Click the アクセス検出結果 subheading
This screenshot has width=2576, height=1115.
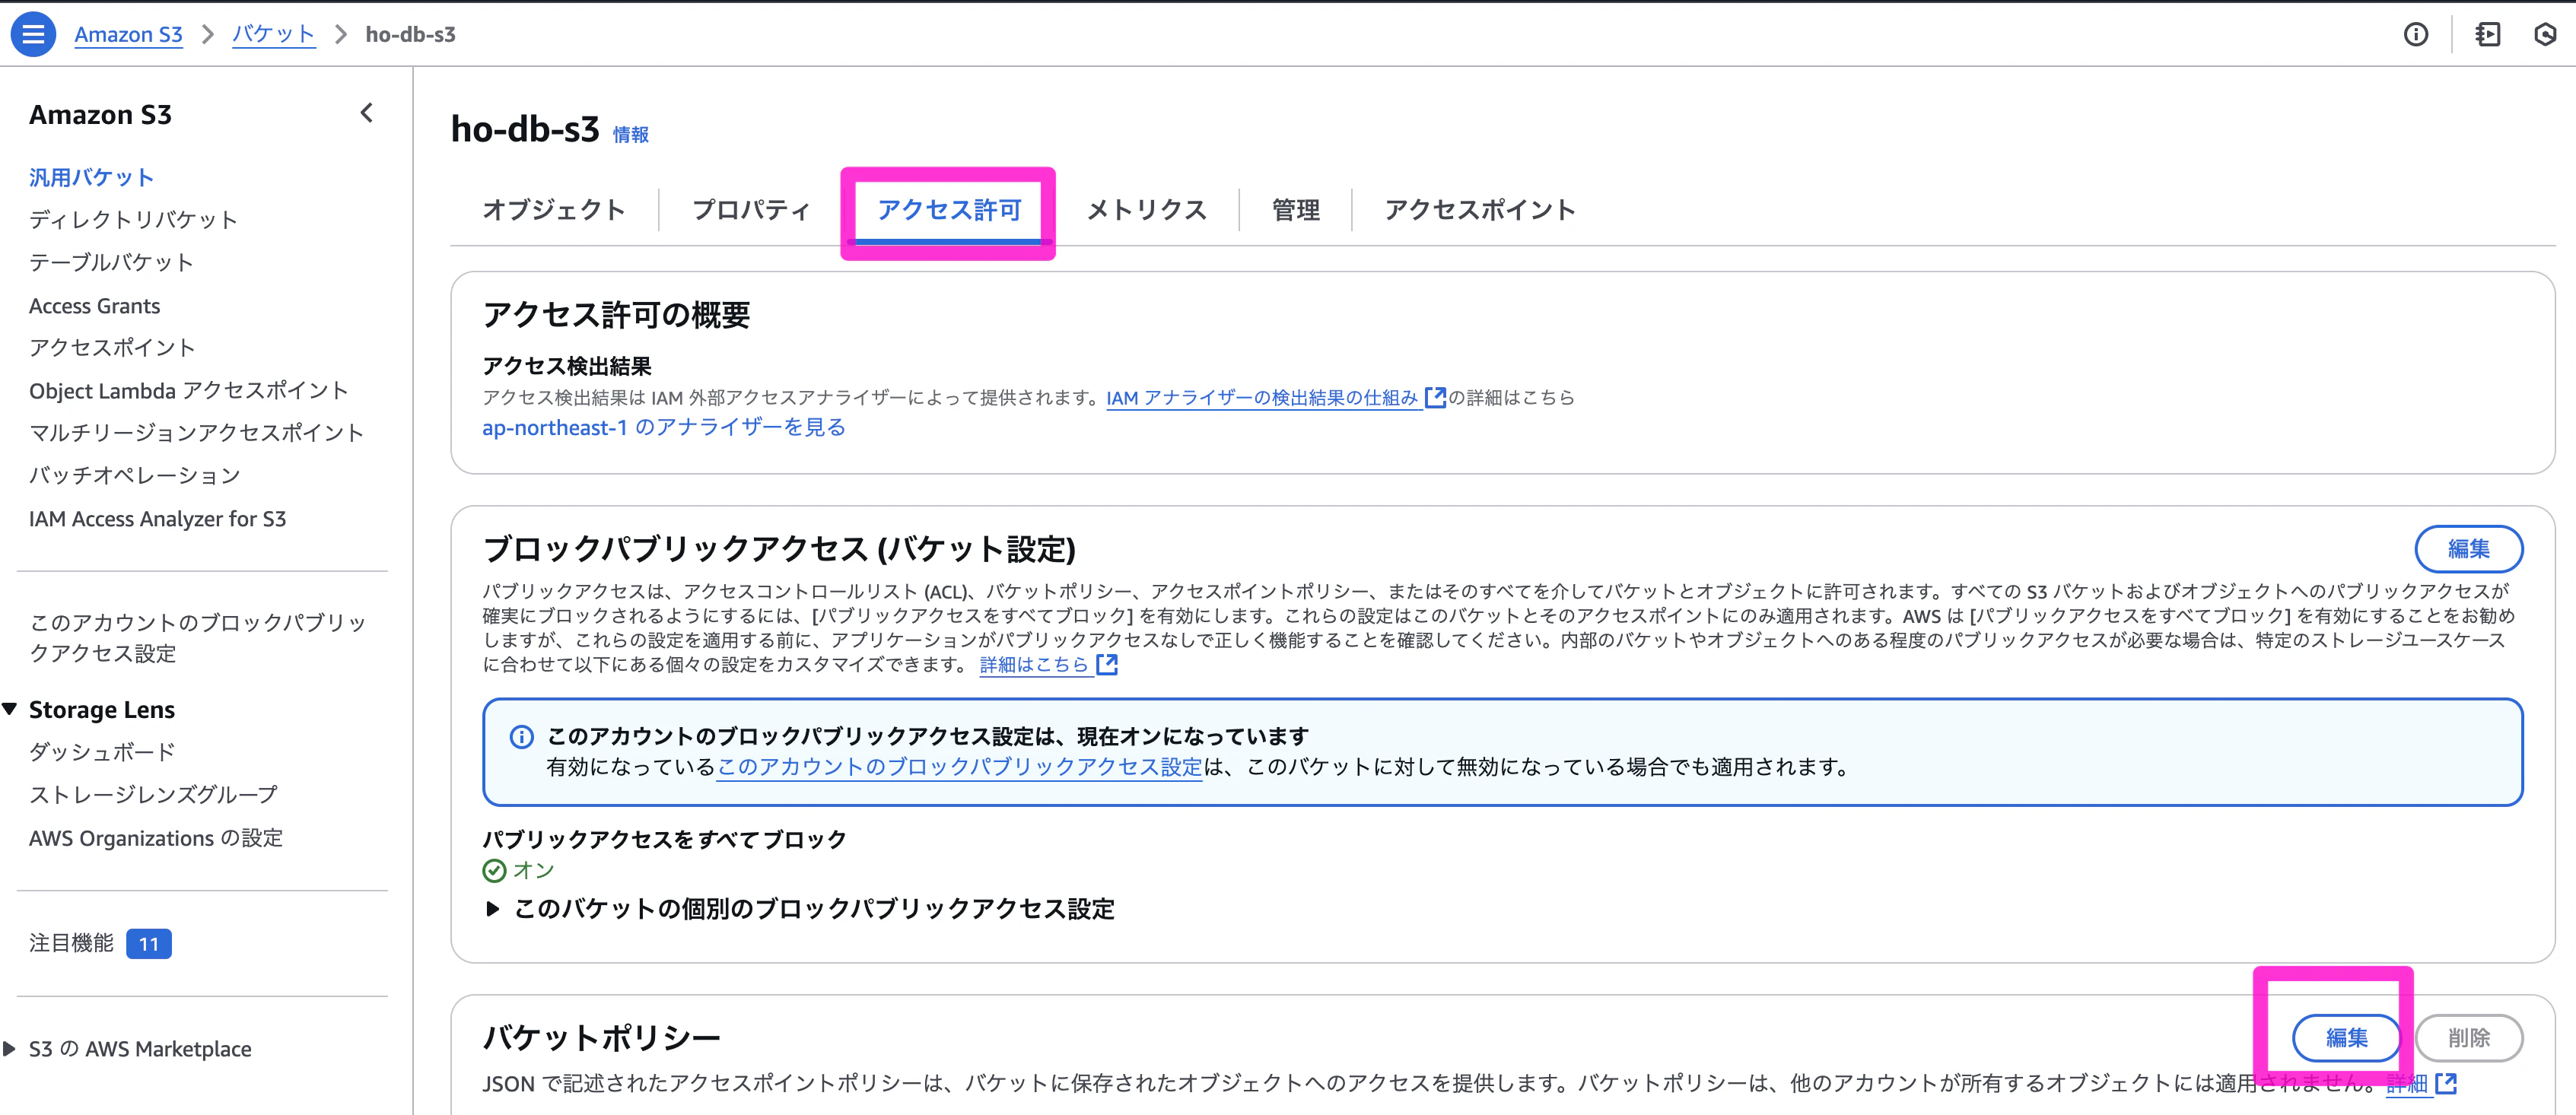(x=567, y=366)
